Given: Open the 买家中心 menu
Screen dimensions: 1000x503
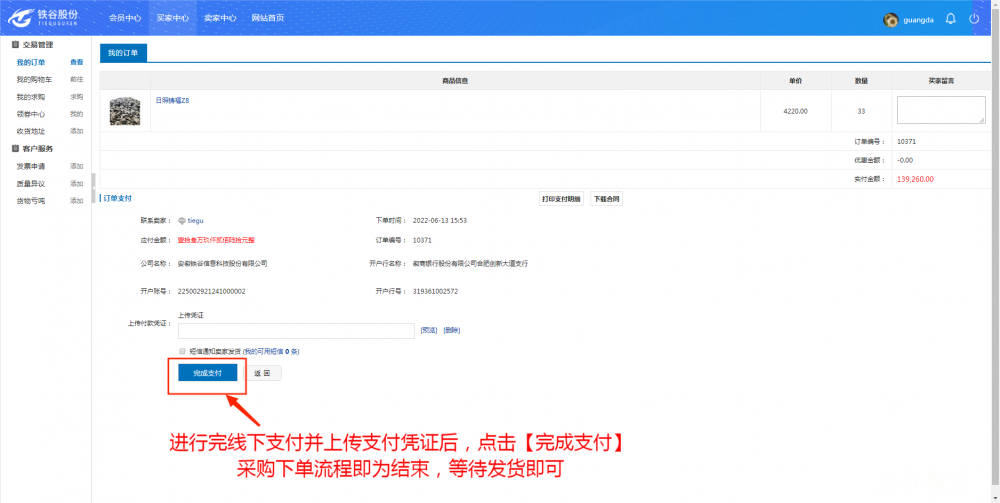Looking at the screenshot, I should [x=172, y=18].
